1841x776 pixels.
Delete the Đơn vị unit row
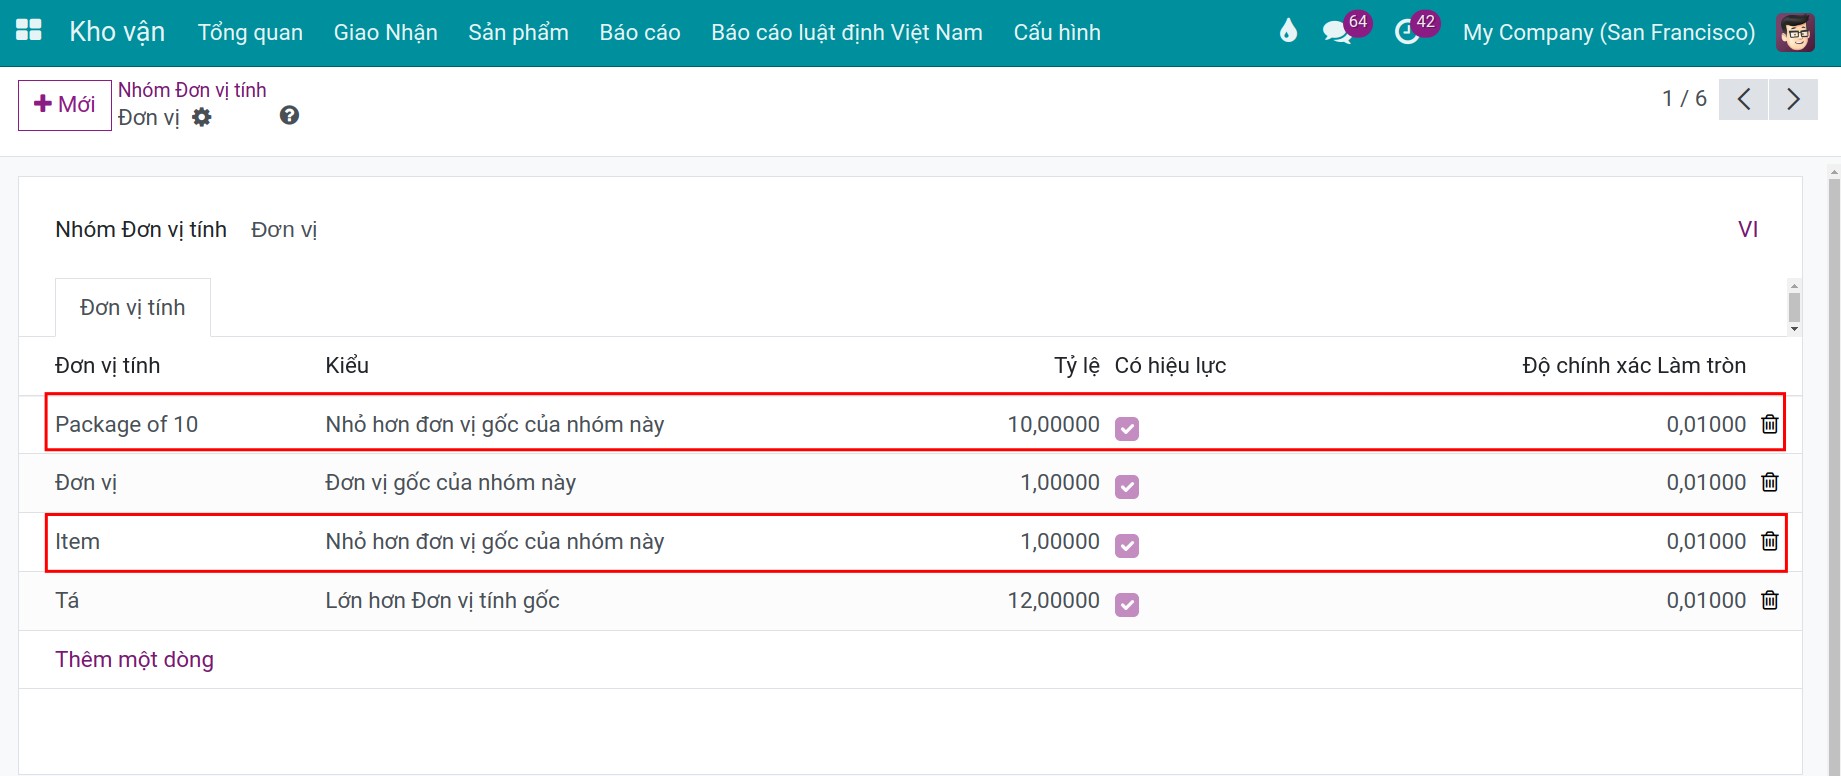click(x=1769, y=482)
